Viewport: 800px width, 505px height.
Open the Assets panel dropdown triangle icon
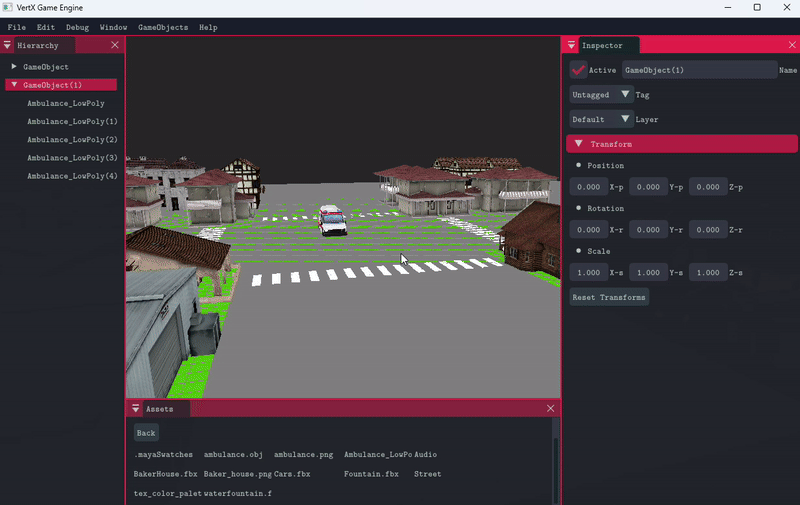pos(136,409)
